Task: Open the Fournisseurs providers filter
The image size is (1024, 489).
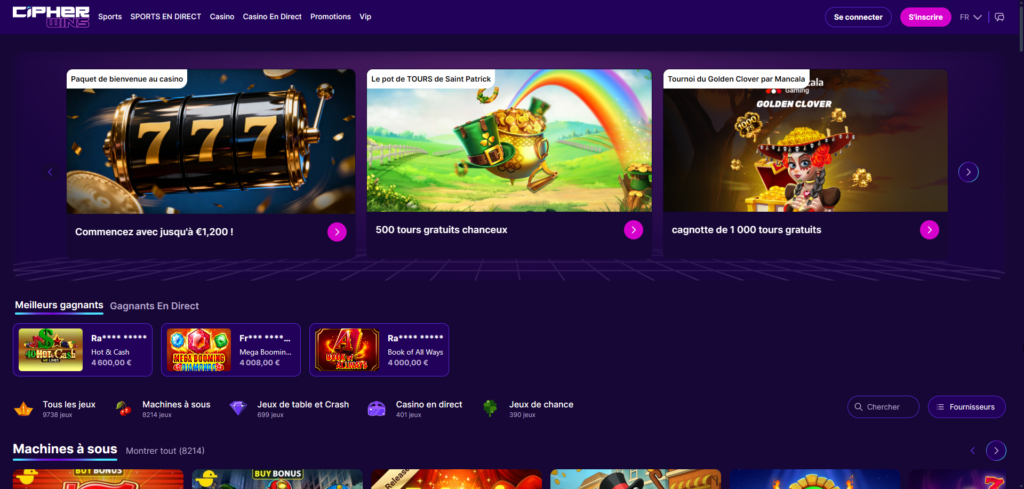Action: [966, 407]
